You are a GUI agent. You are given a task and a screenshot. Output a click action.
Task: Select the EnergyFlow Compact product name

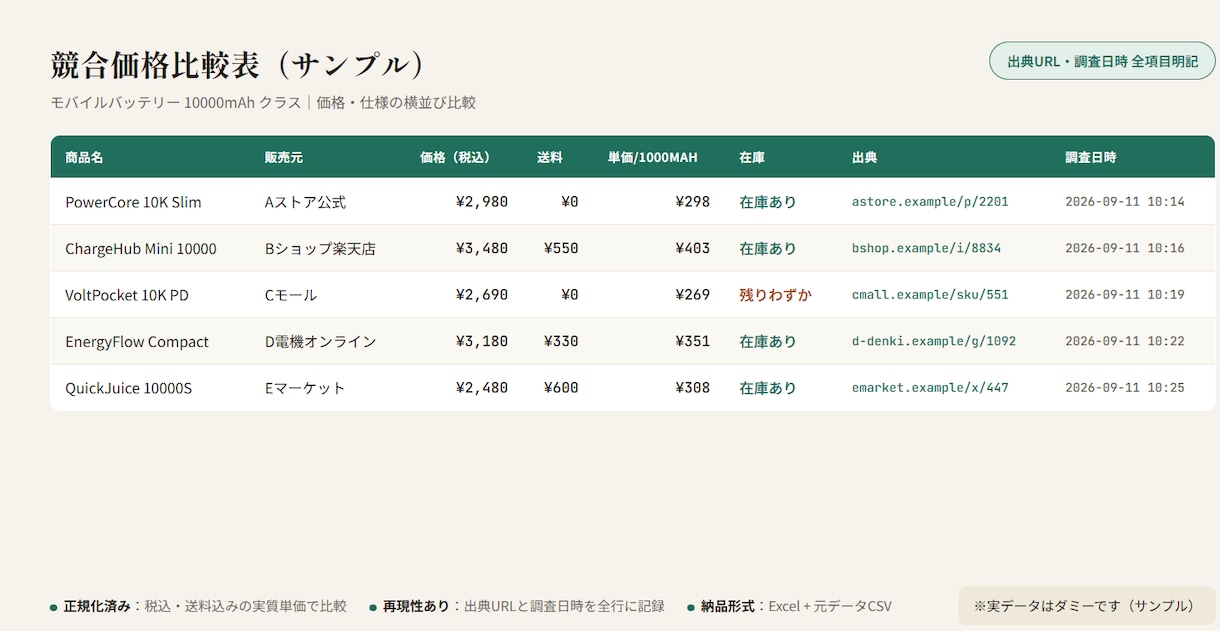click(x=137, y=342)
